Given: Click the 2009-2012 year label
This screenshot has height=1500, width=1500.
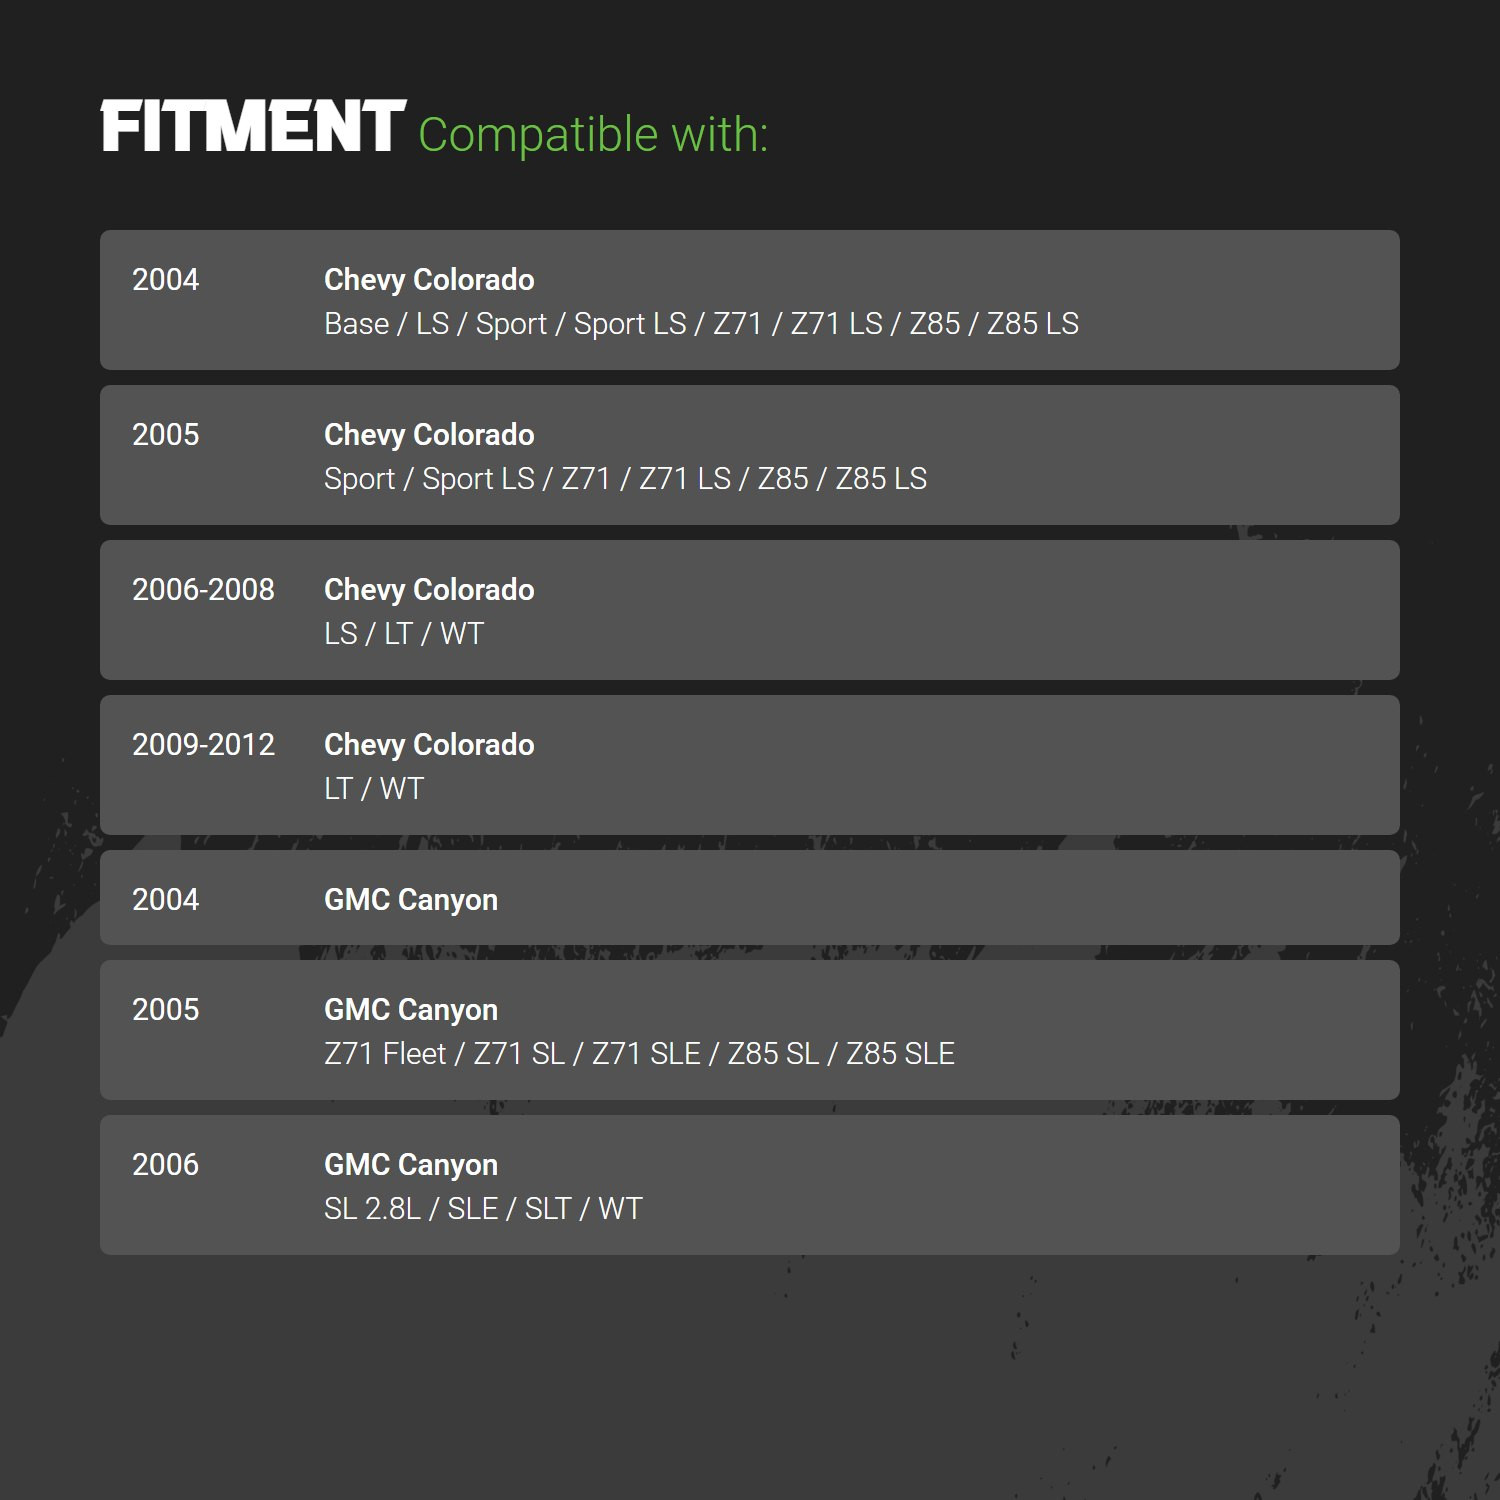Looking at the screenshot, I should click(x=203, y=745).
